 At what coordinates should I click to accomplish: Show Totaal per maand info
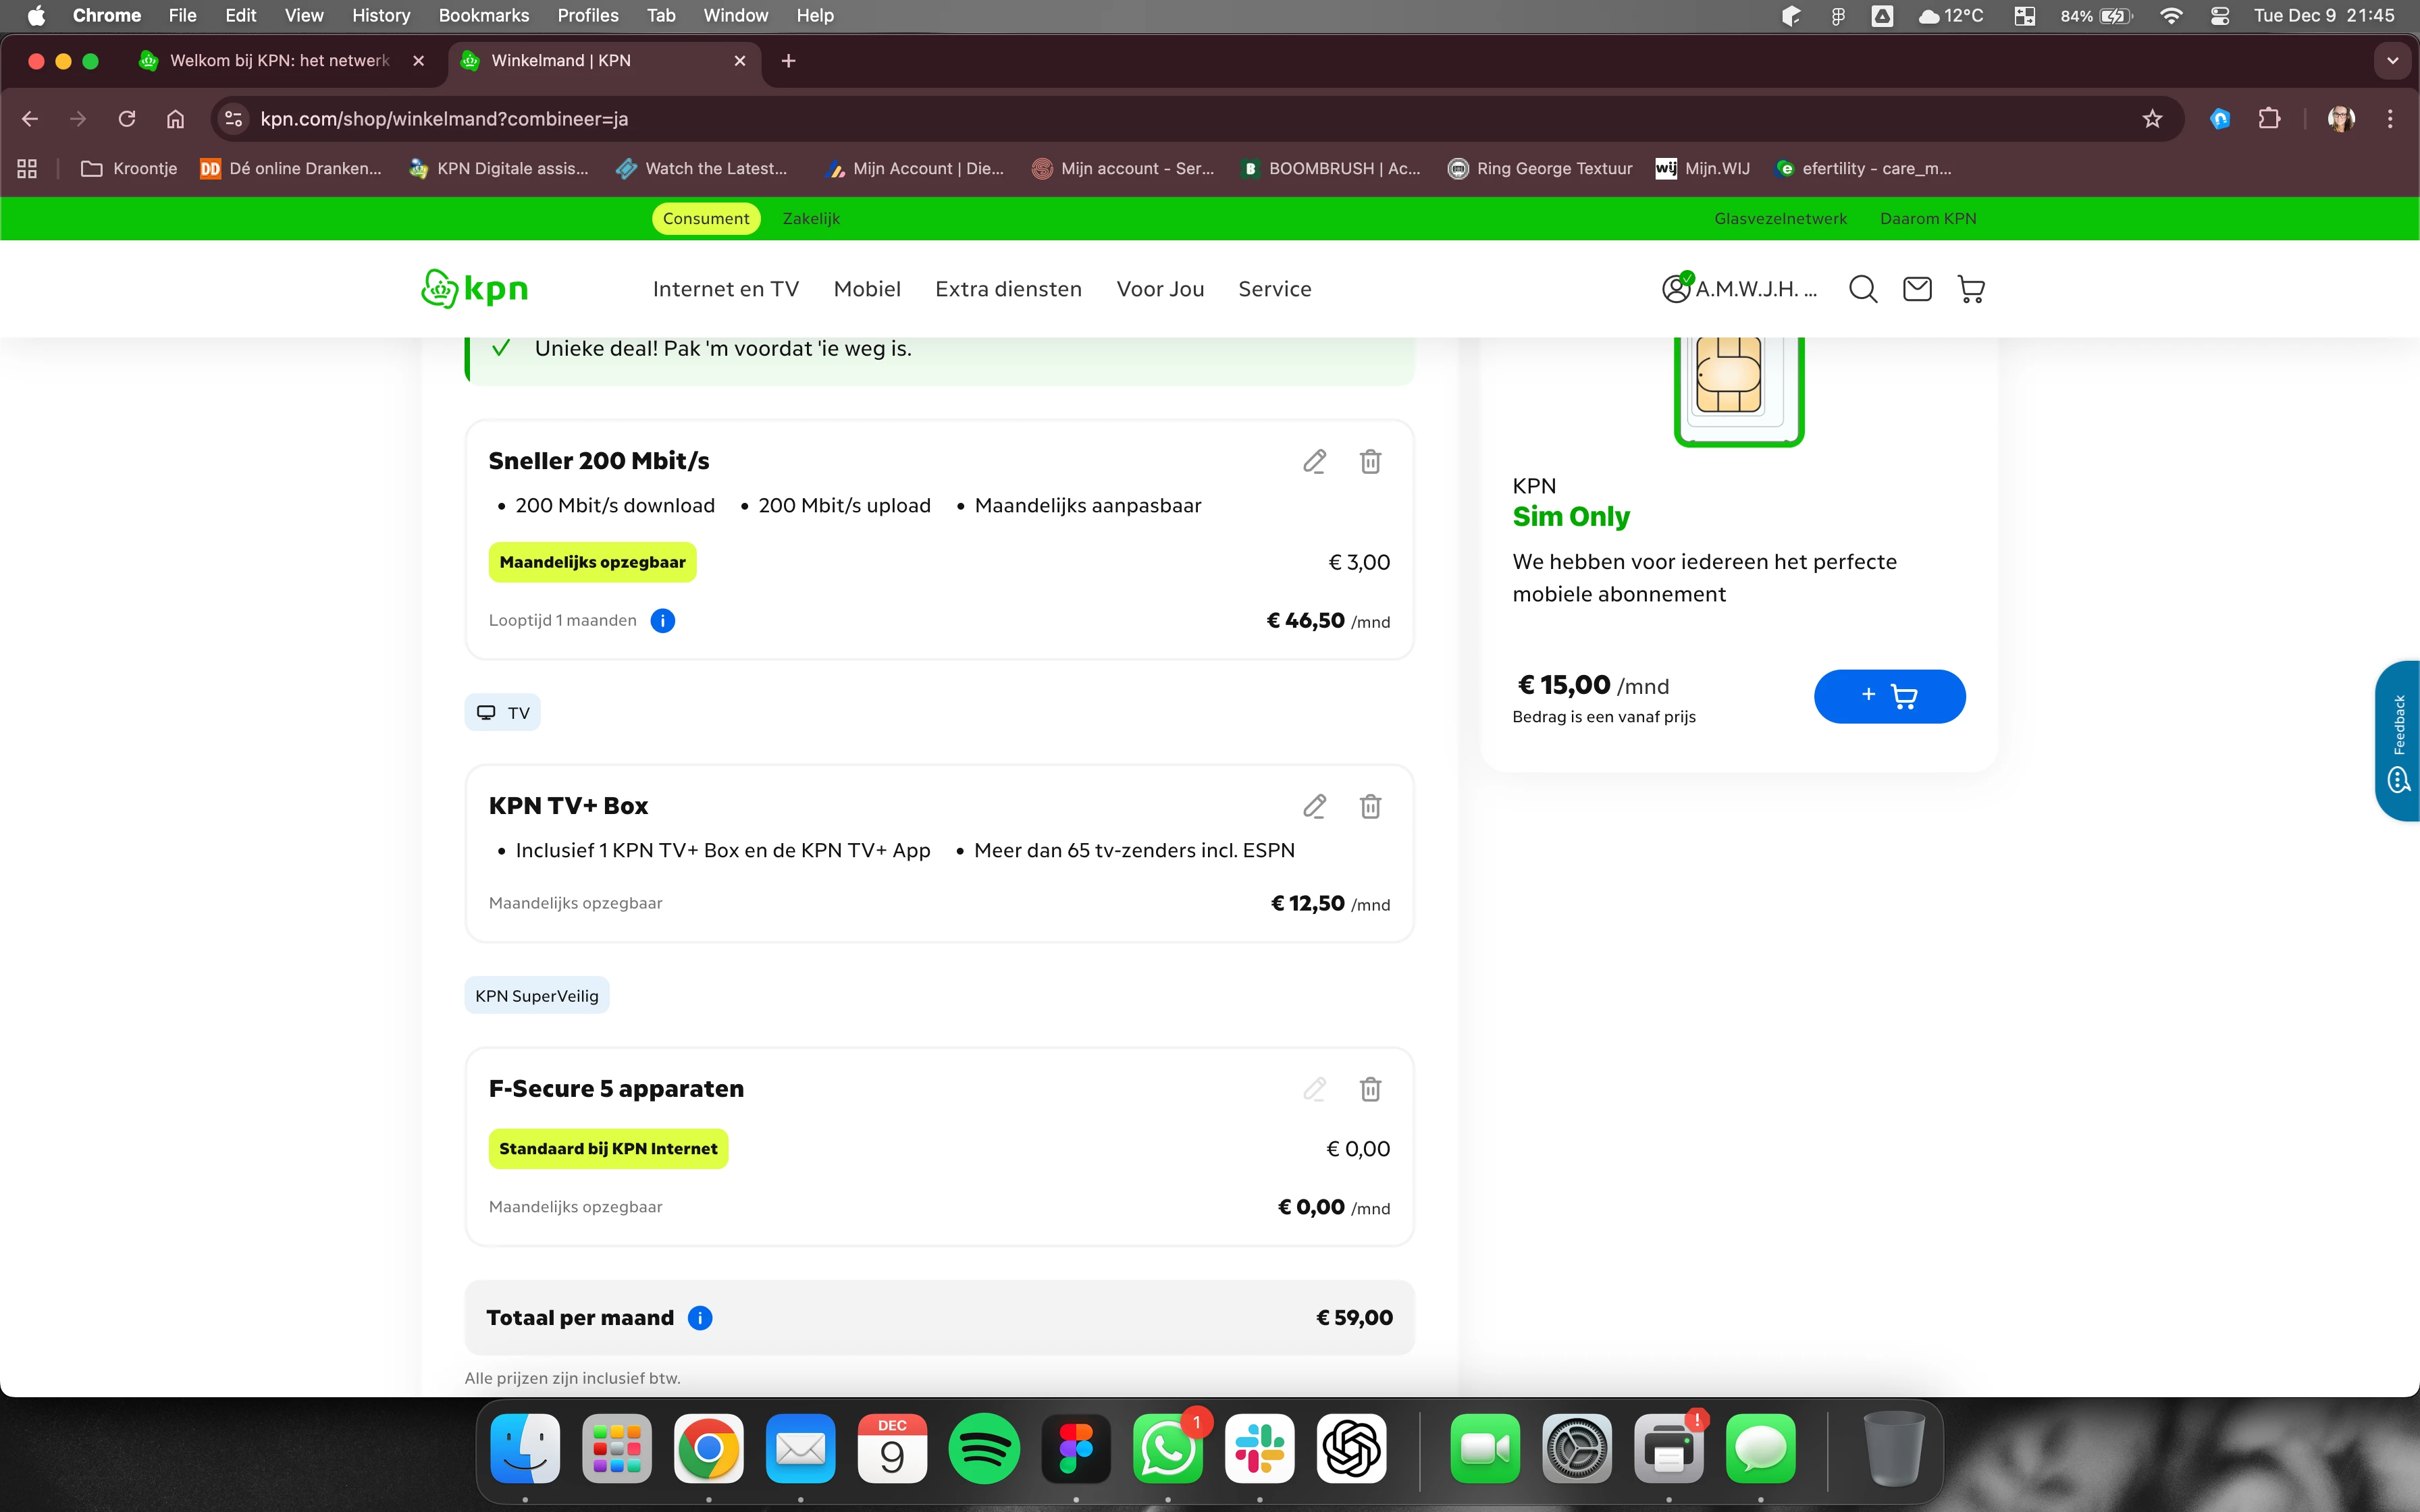click(700, 1318)
